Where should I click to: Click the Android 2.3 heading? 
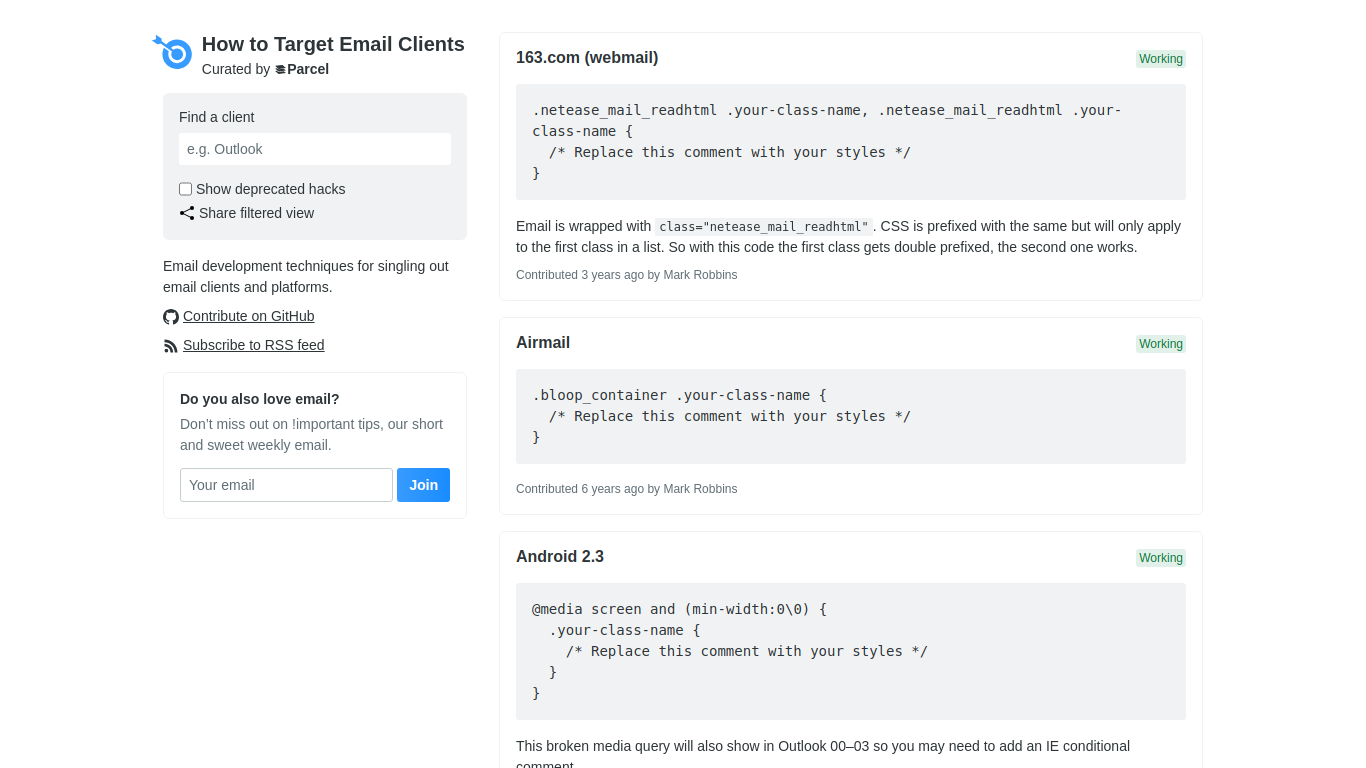tap(560, 557)
